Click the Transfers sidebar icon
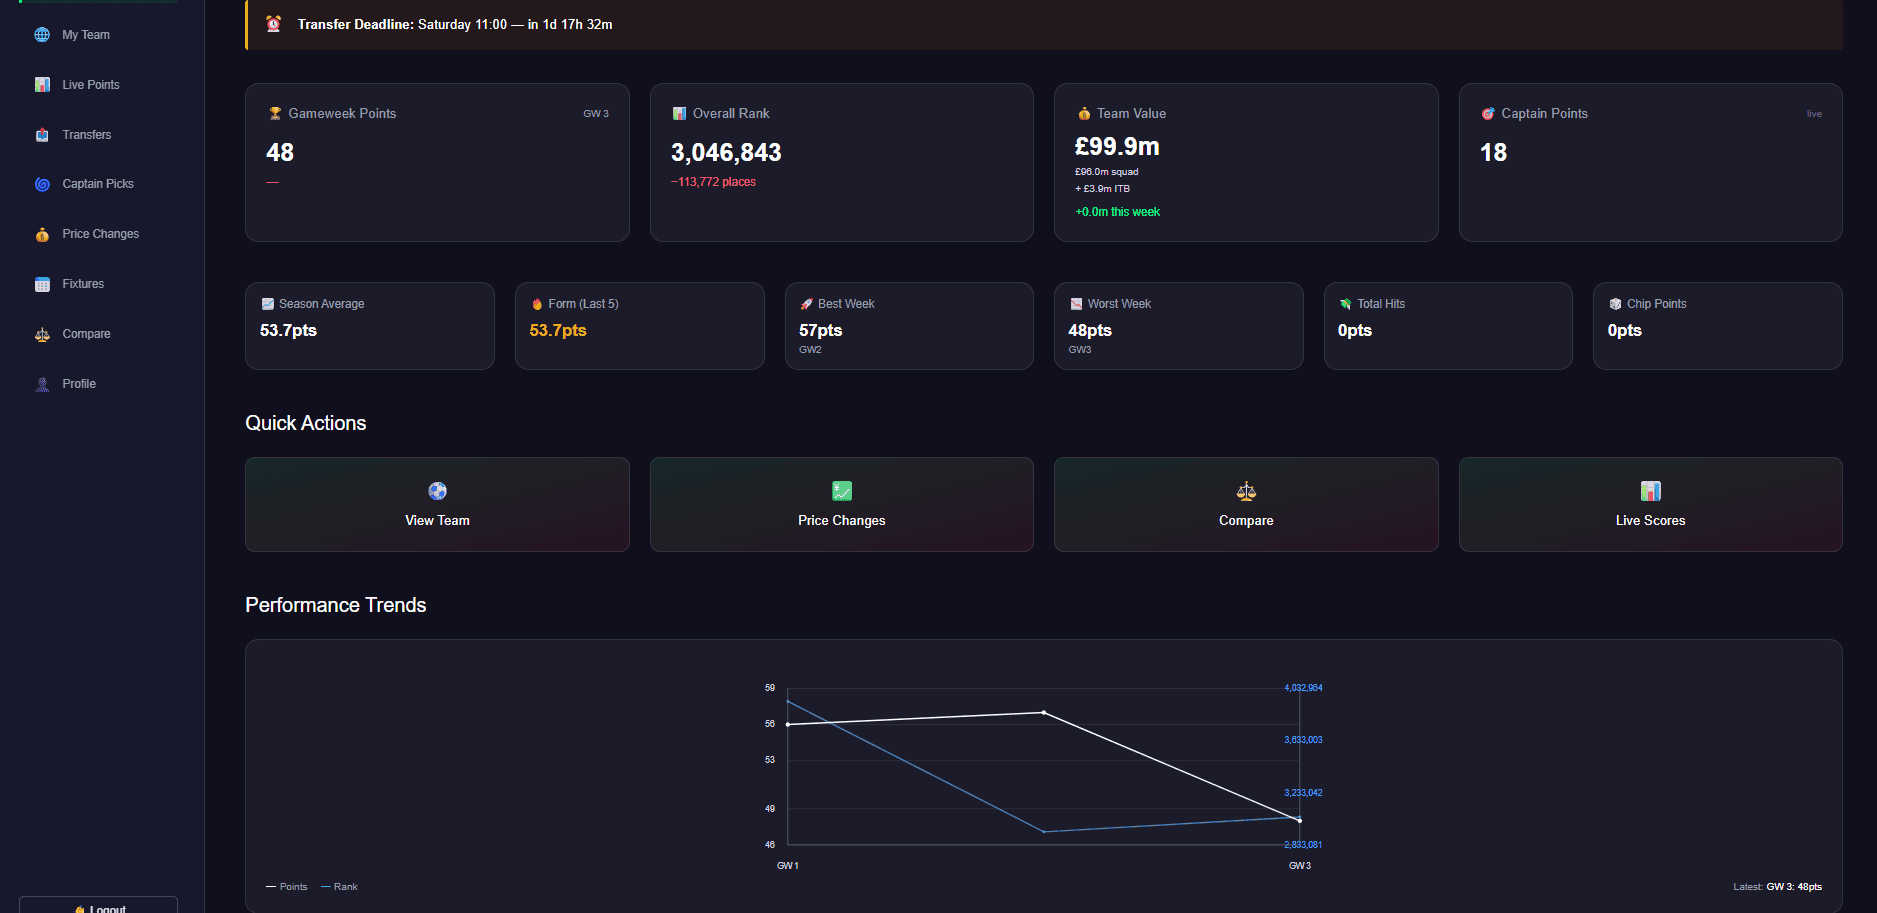The width and height of the screenshot is (1877, 913). pyautogui.click(x=42, y=135)
